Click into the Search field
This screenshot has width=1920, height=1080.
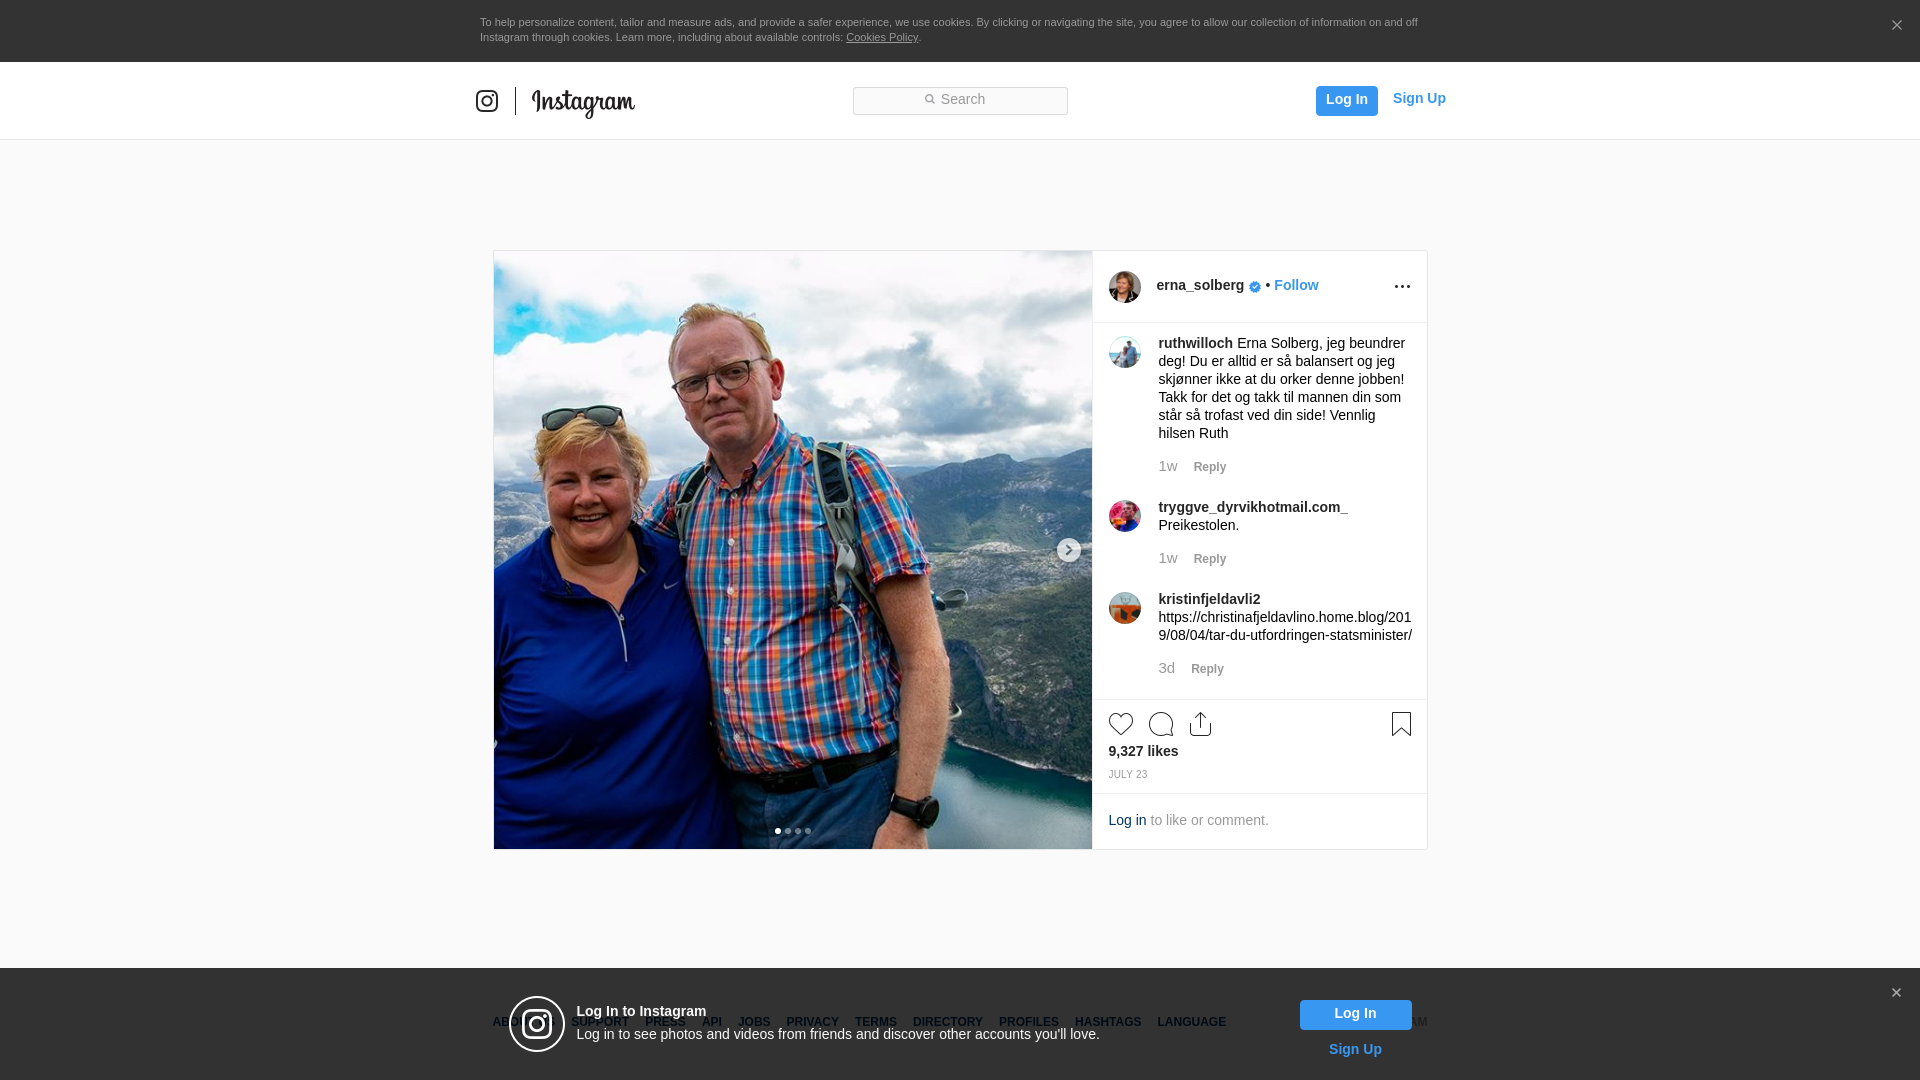(x=960, y=101)
